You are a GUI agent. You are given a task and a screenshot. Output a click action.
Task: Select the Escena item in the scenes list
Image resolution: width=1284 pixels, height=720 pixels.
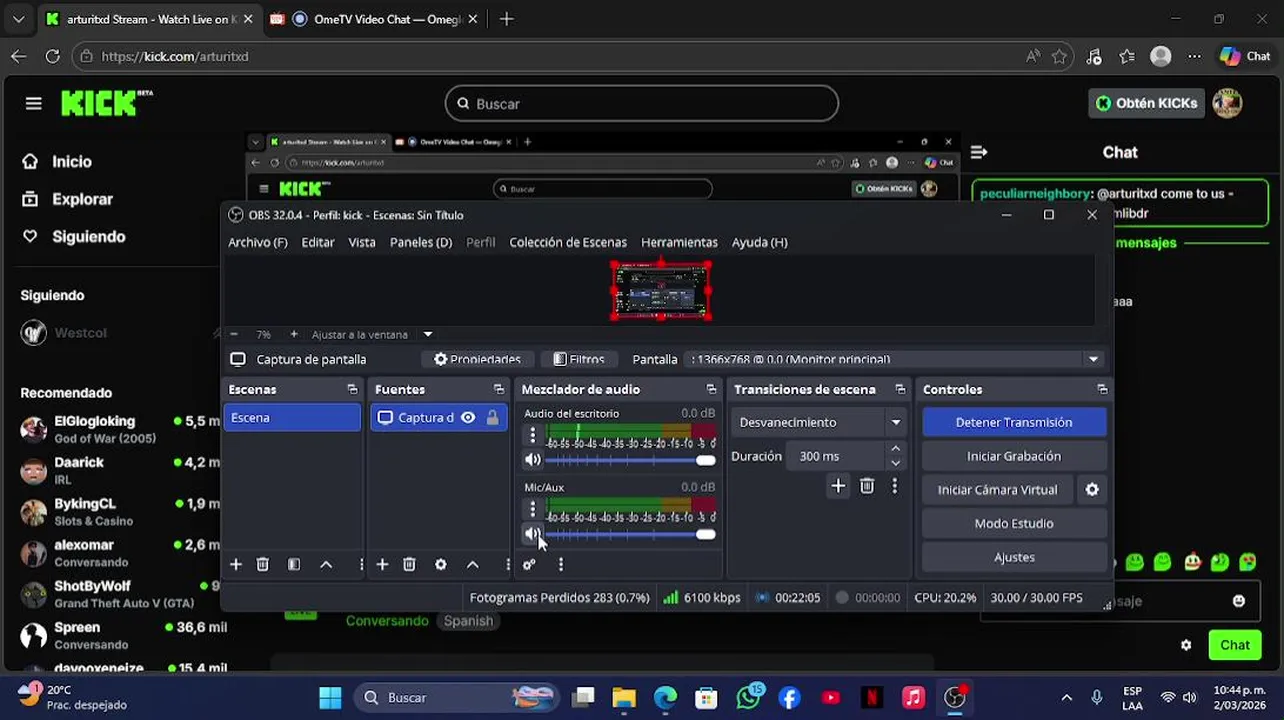(x=292, y=418)
